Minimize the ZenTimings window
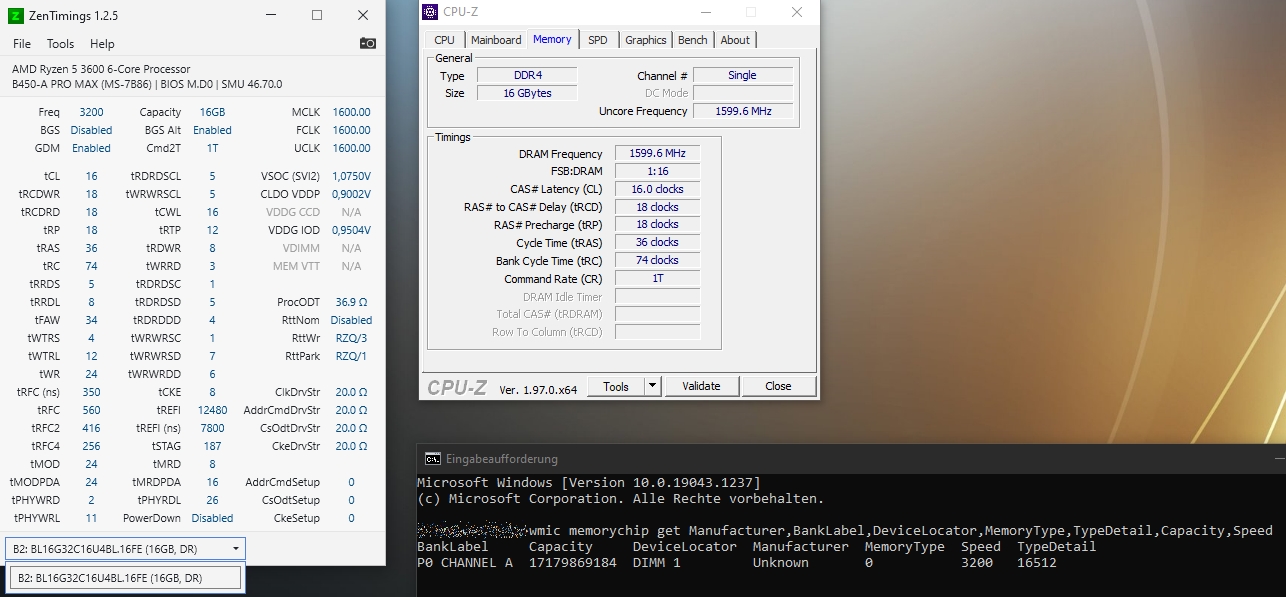 point(271,15)
